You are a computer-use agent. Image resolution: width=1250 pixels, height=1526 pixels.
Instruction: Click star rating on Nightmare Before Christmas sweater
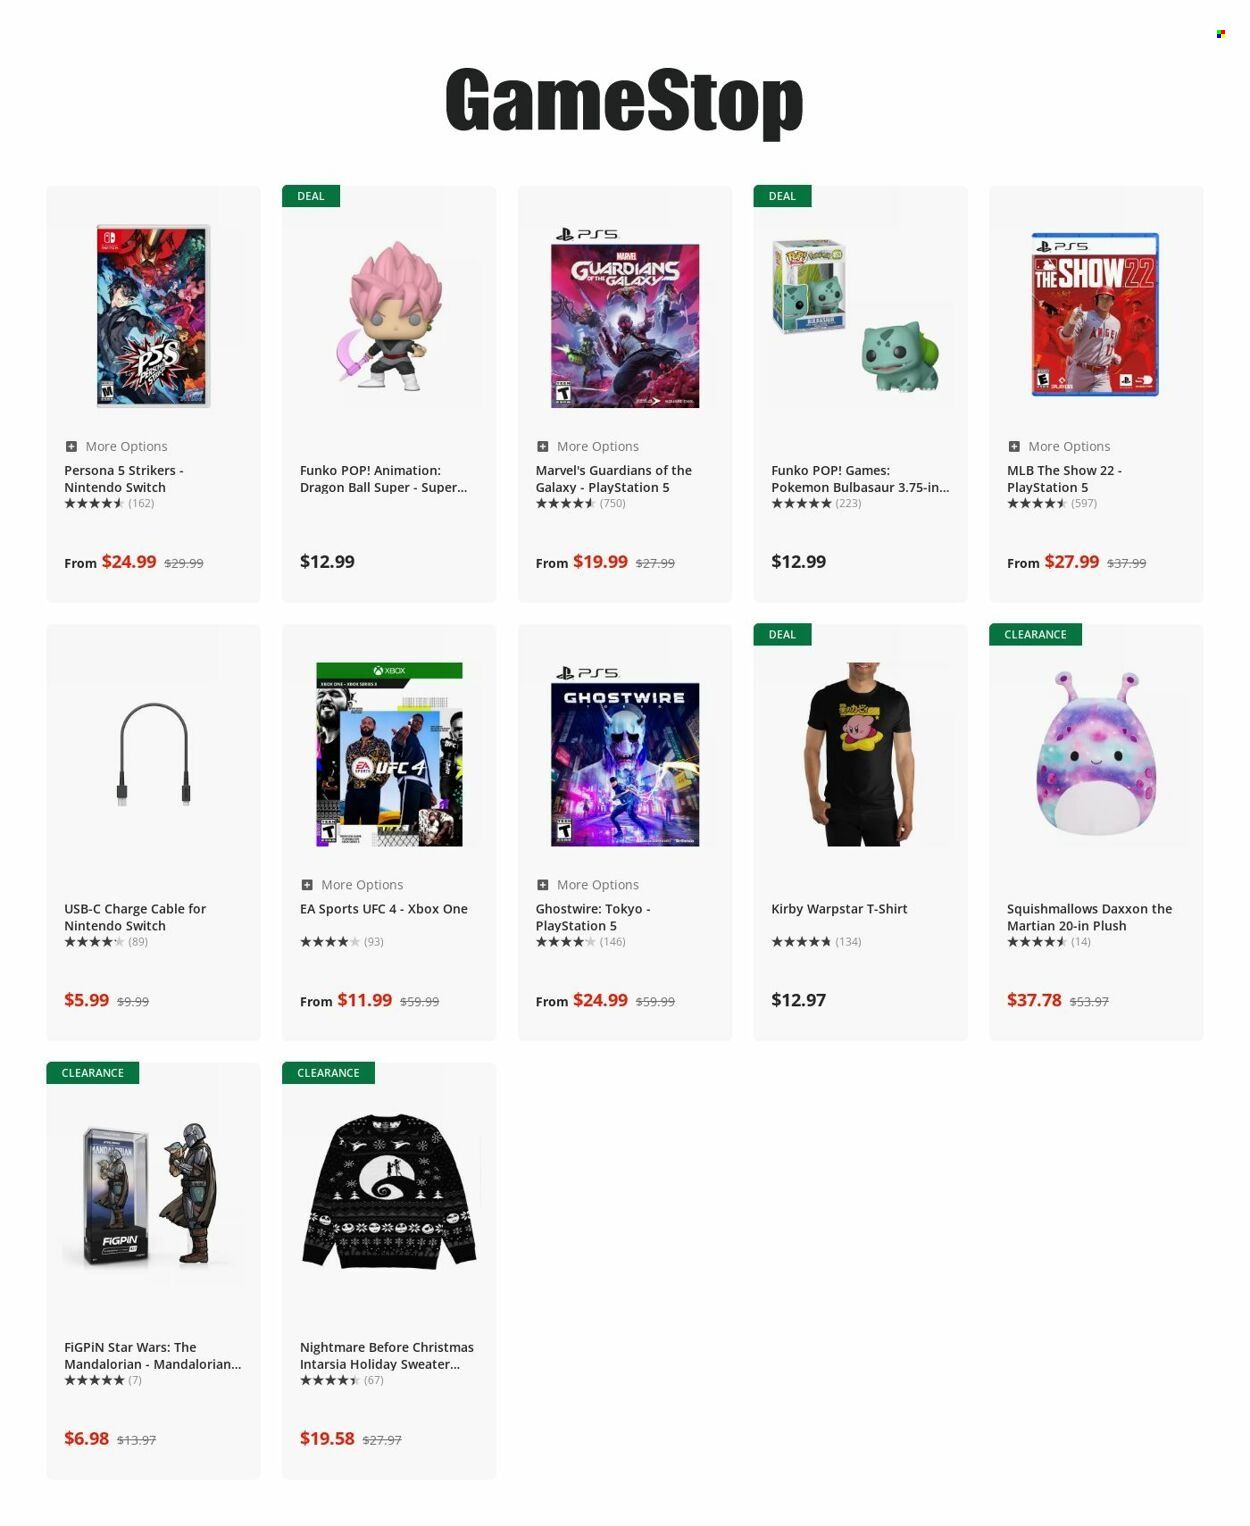point(330,1380)
